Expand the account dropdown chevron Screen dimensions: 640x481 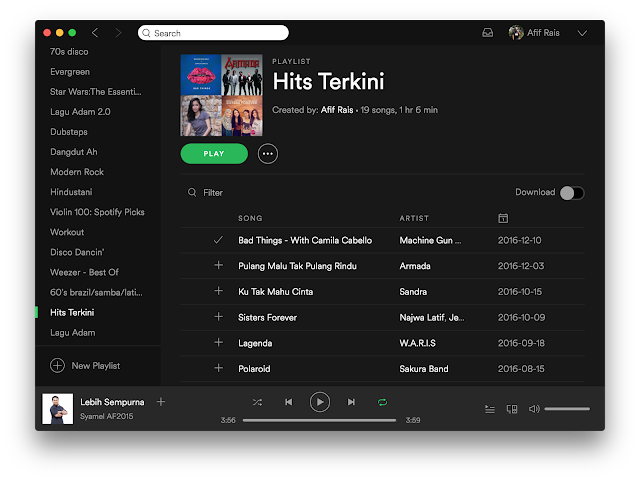click(x=582, y=33)
